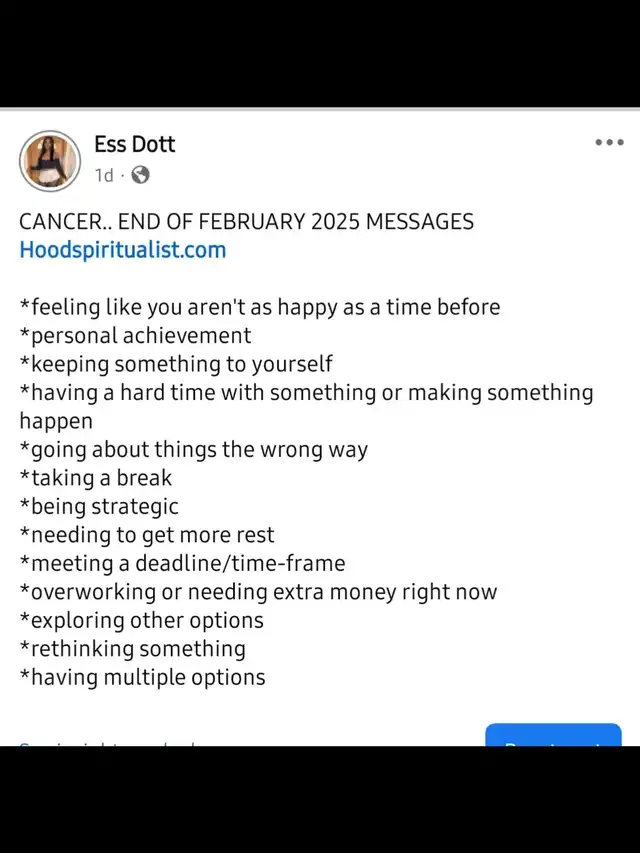Click the partially visible blue button
Image resolution: width=640 pixels, height=853 pixels.
click(x=553, y=735)
